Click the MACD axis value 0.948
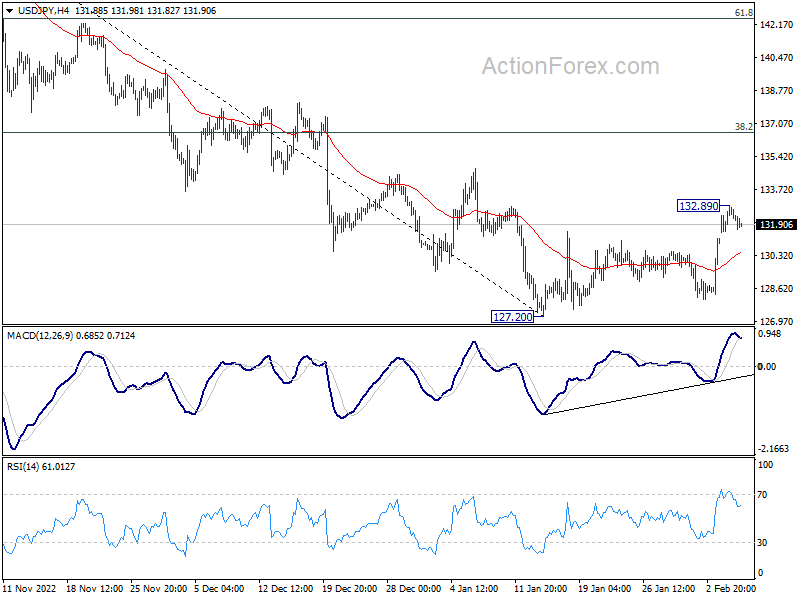800x600 pixels. coord(769,334)
